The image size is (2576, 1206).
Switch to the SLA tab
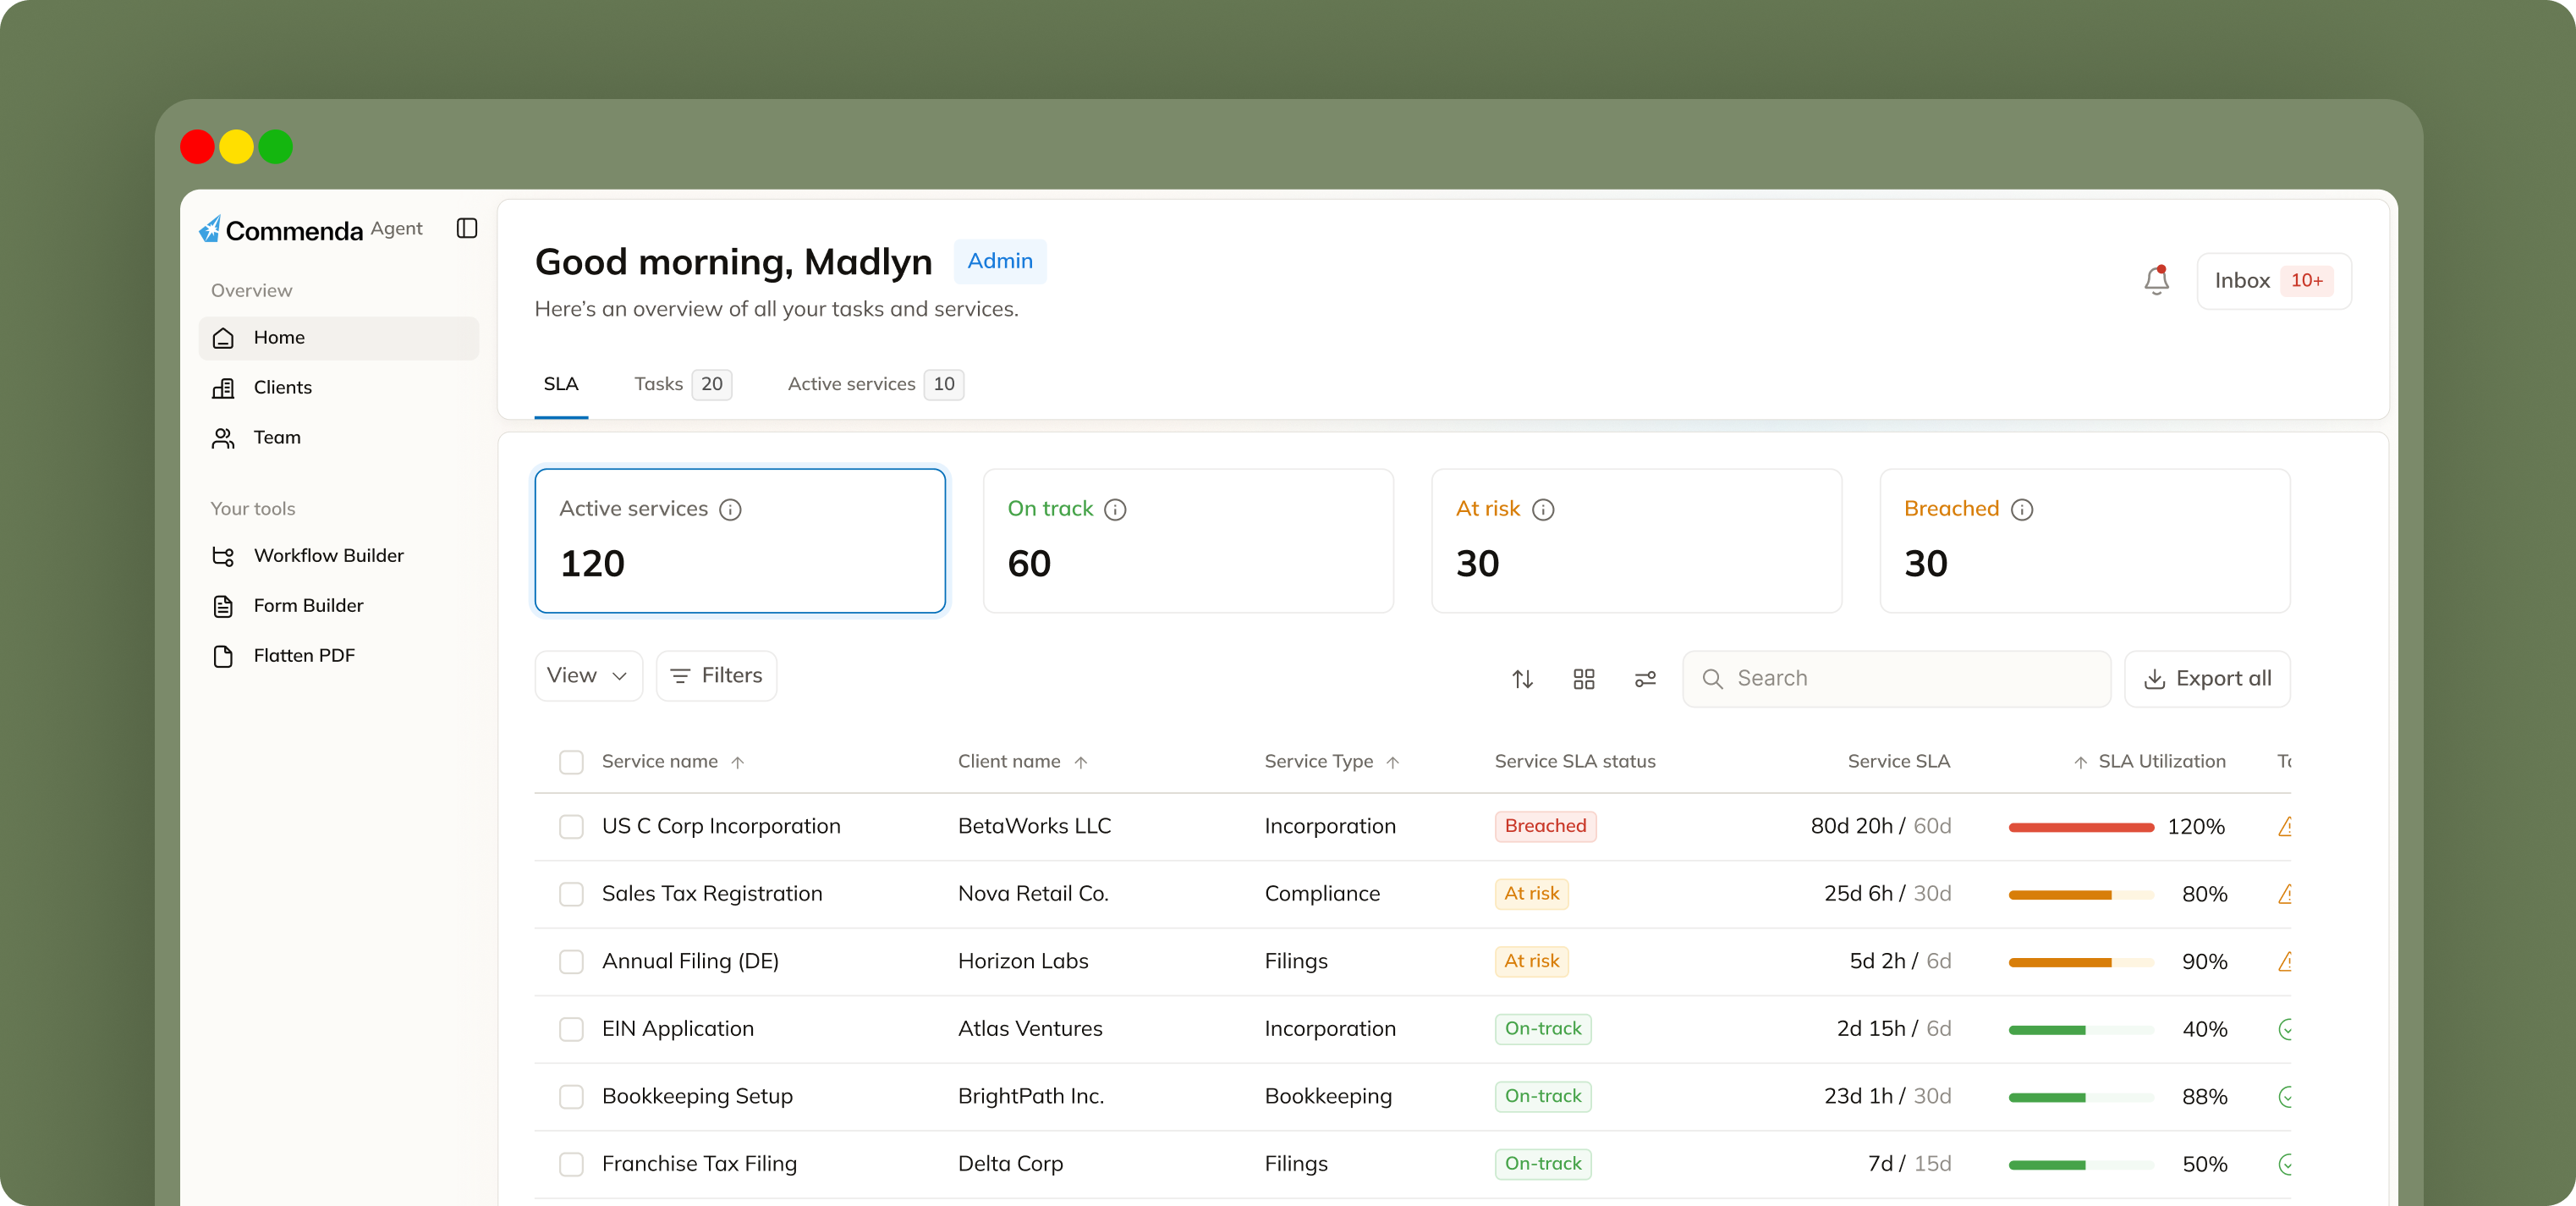pos(561,384)
